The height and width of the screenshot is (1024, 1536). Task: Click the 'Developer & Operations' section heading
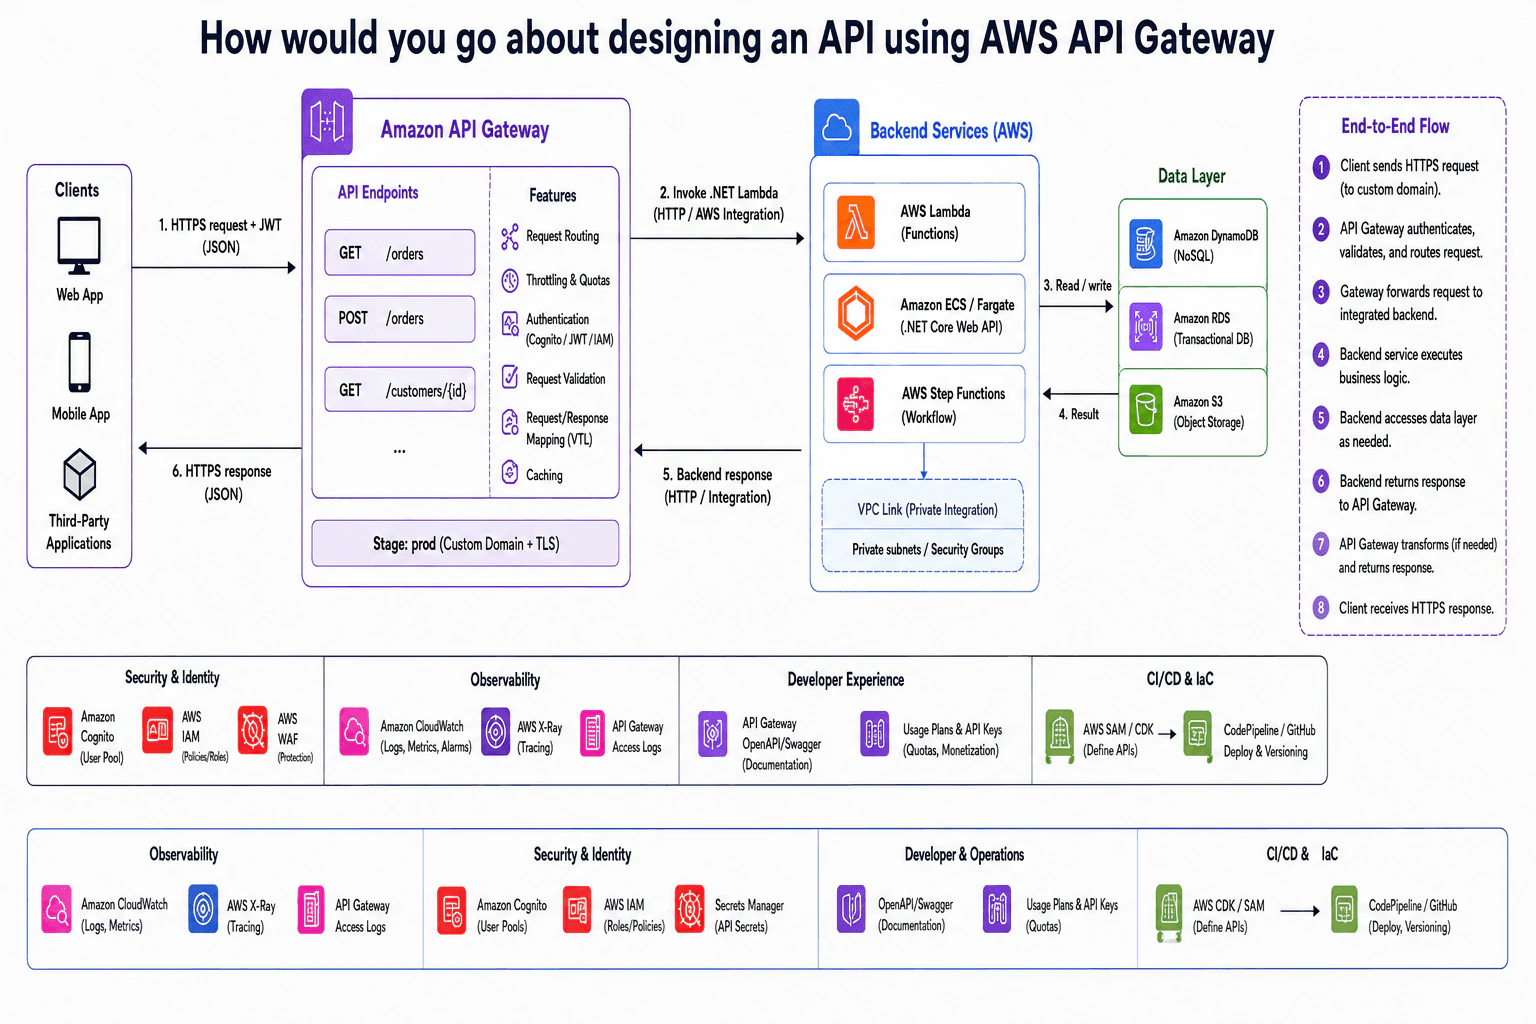(964, 854)
